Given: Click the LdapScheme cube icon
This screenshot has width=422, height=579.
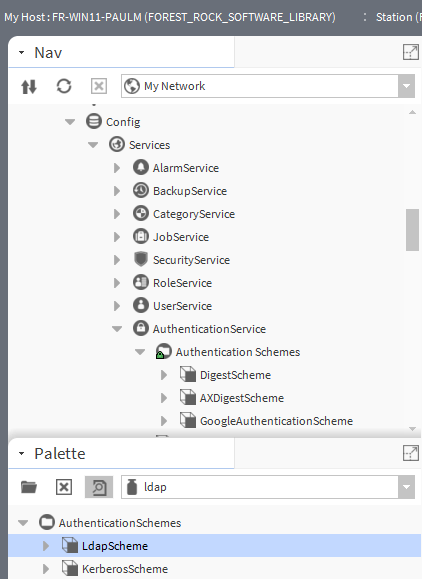Looking at the screenshot, I should coord(70,545).
